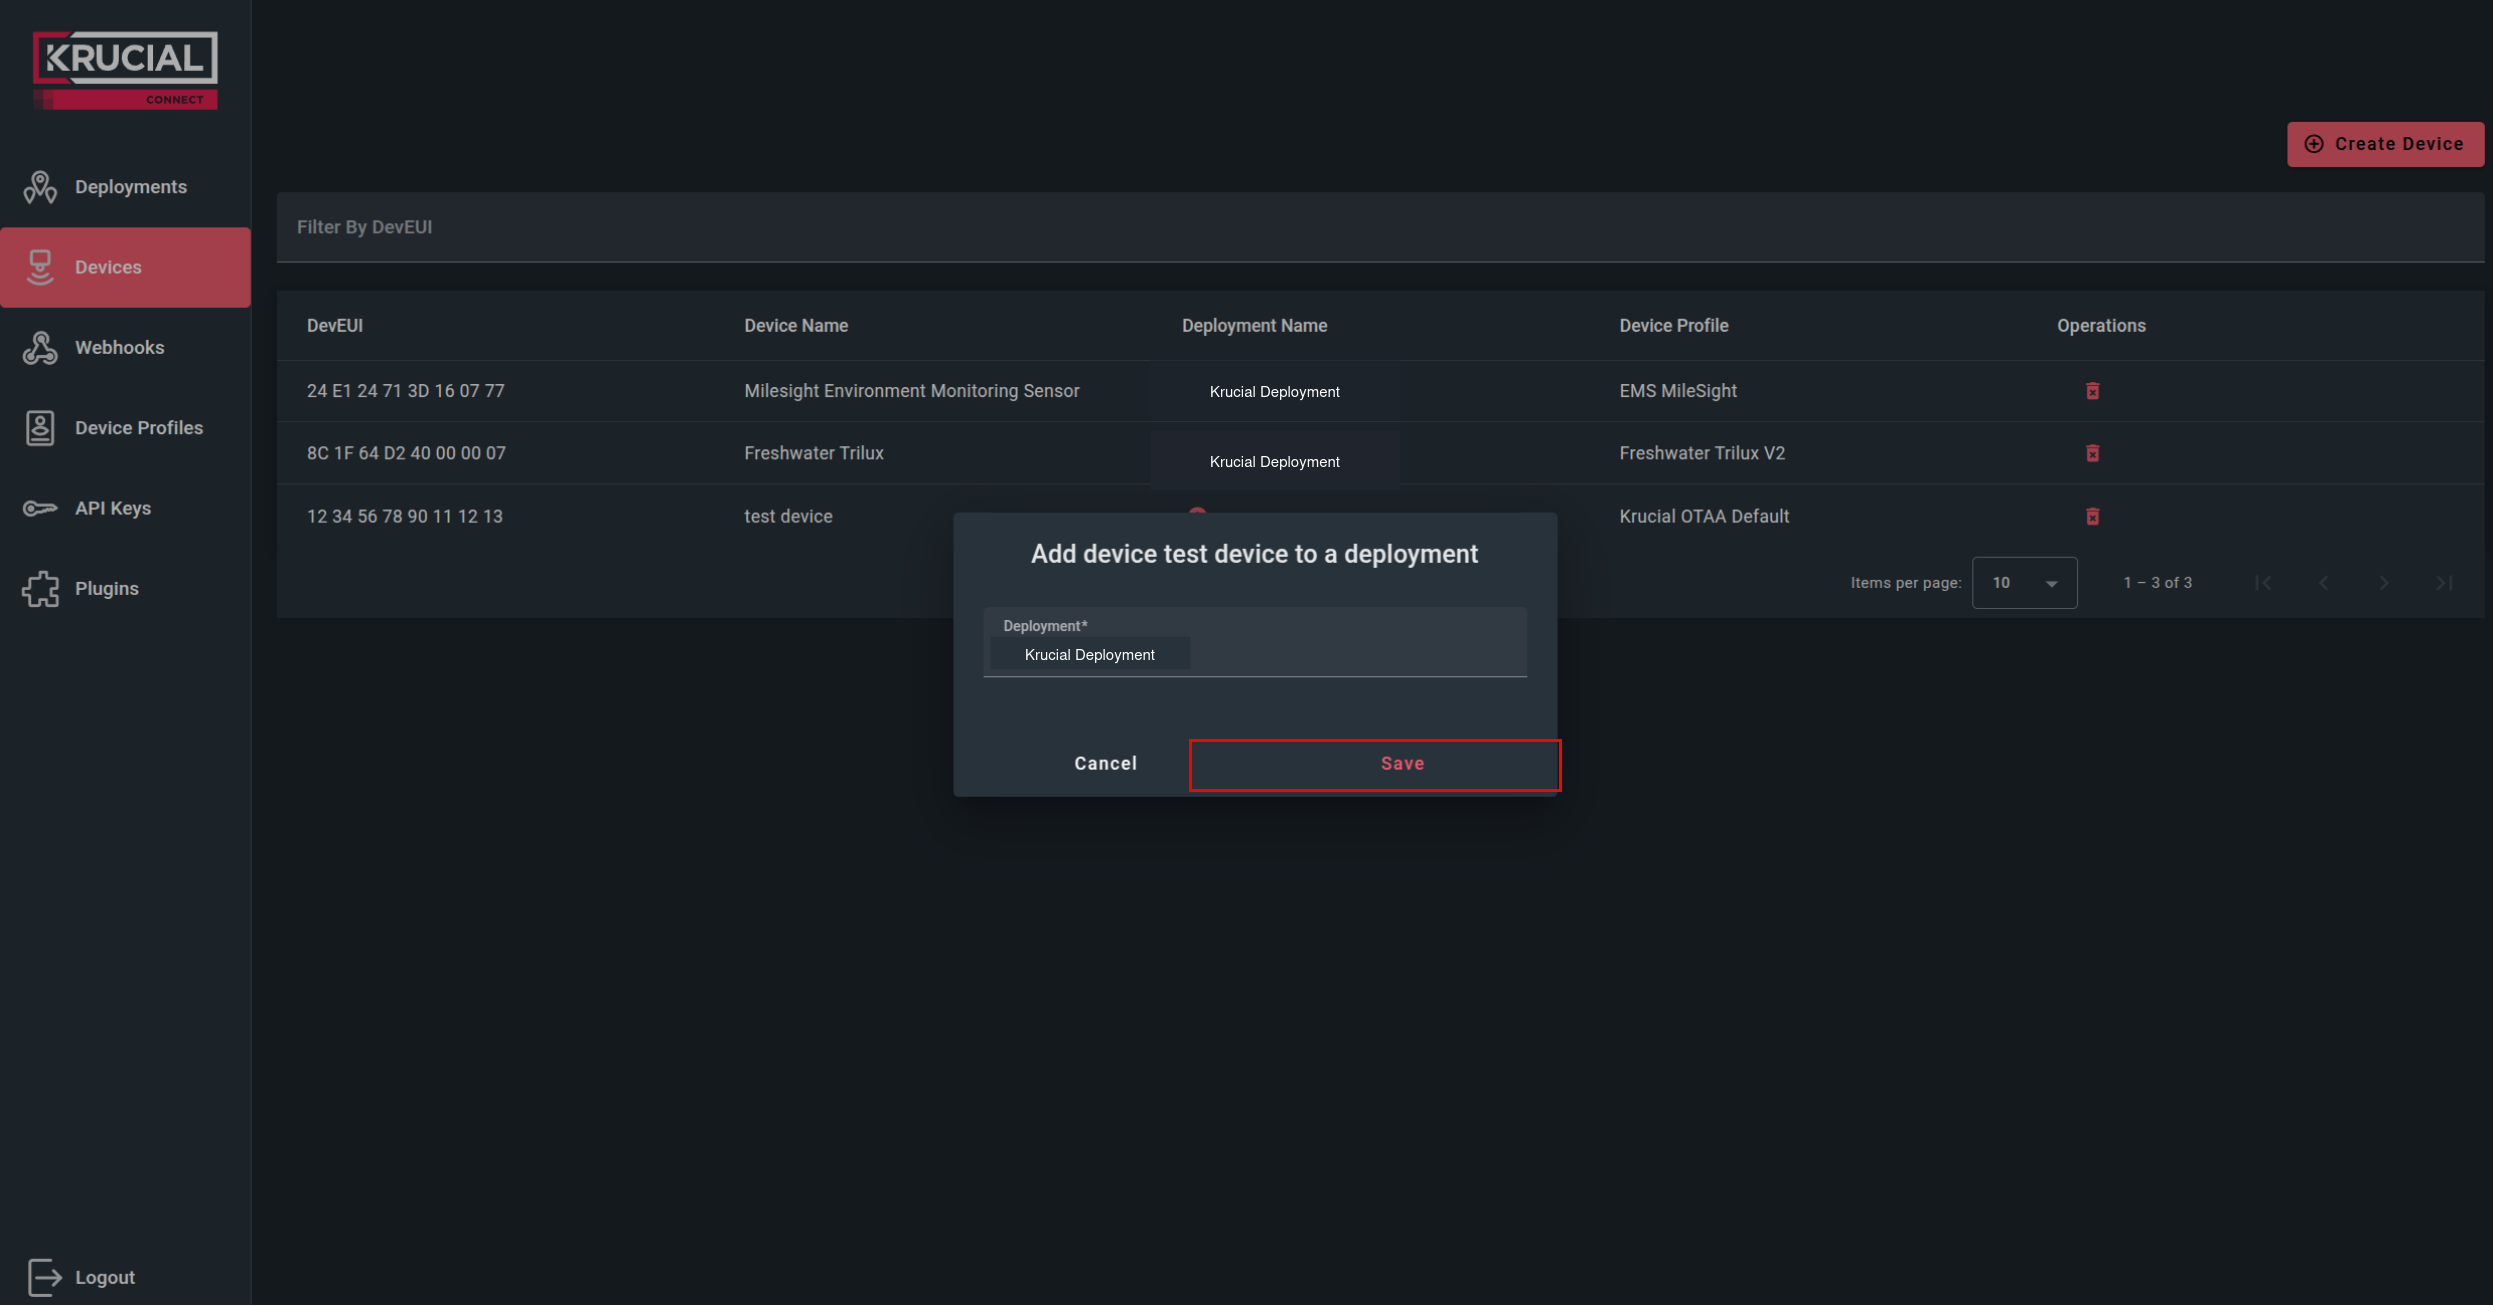
Task: Go to next page of devices
Action: click(2383, 582)
